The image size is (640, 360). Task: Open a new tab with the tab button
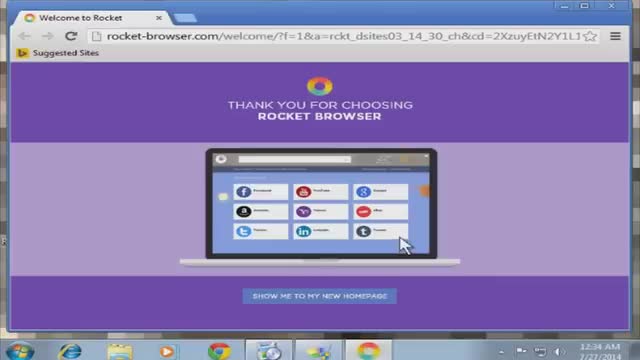pos(184,18)
